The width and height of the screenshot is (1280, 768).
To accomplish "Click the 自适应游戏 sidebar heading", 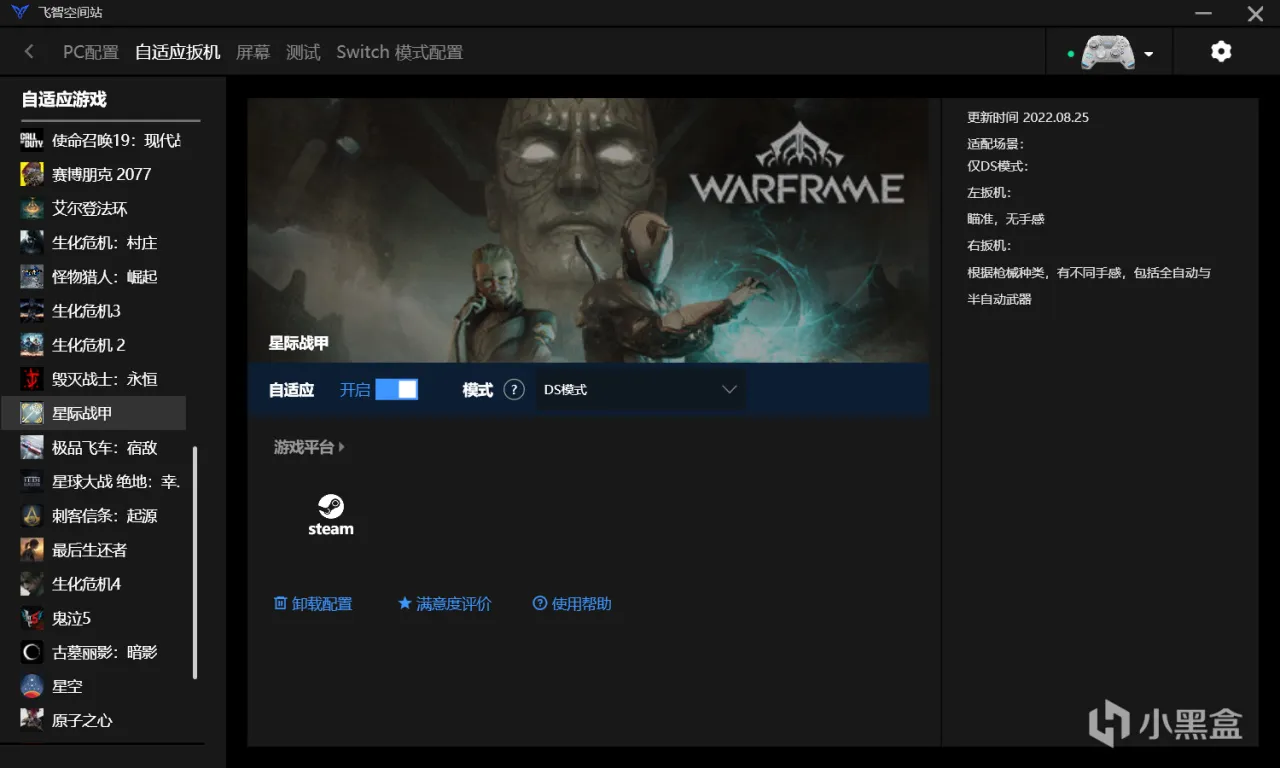I will (x=64, y=99).
